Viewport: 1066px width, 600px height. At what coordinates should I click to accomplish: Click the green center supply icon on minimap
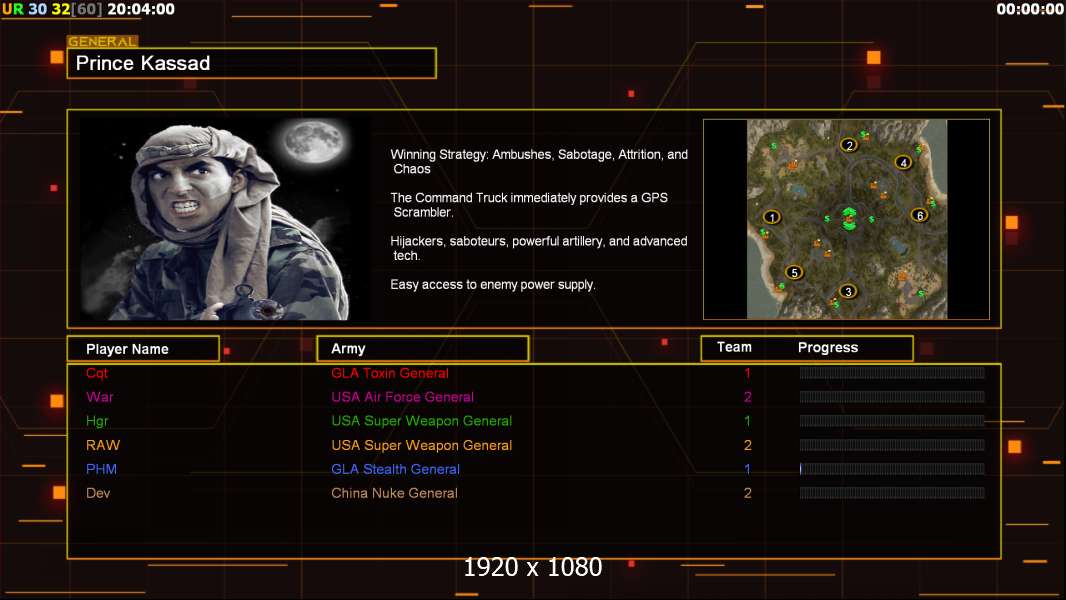point(848,219)
